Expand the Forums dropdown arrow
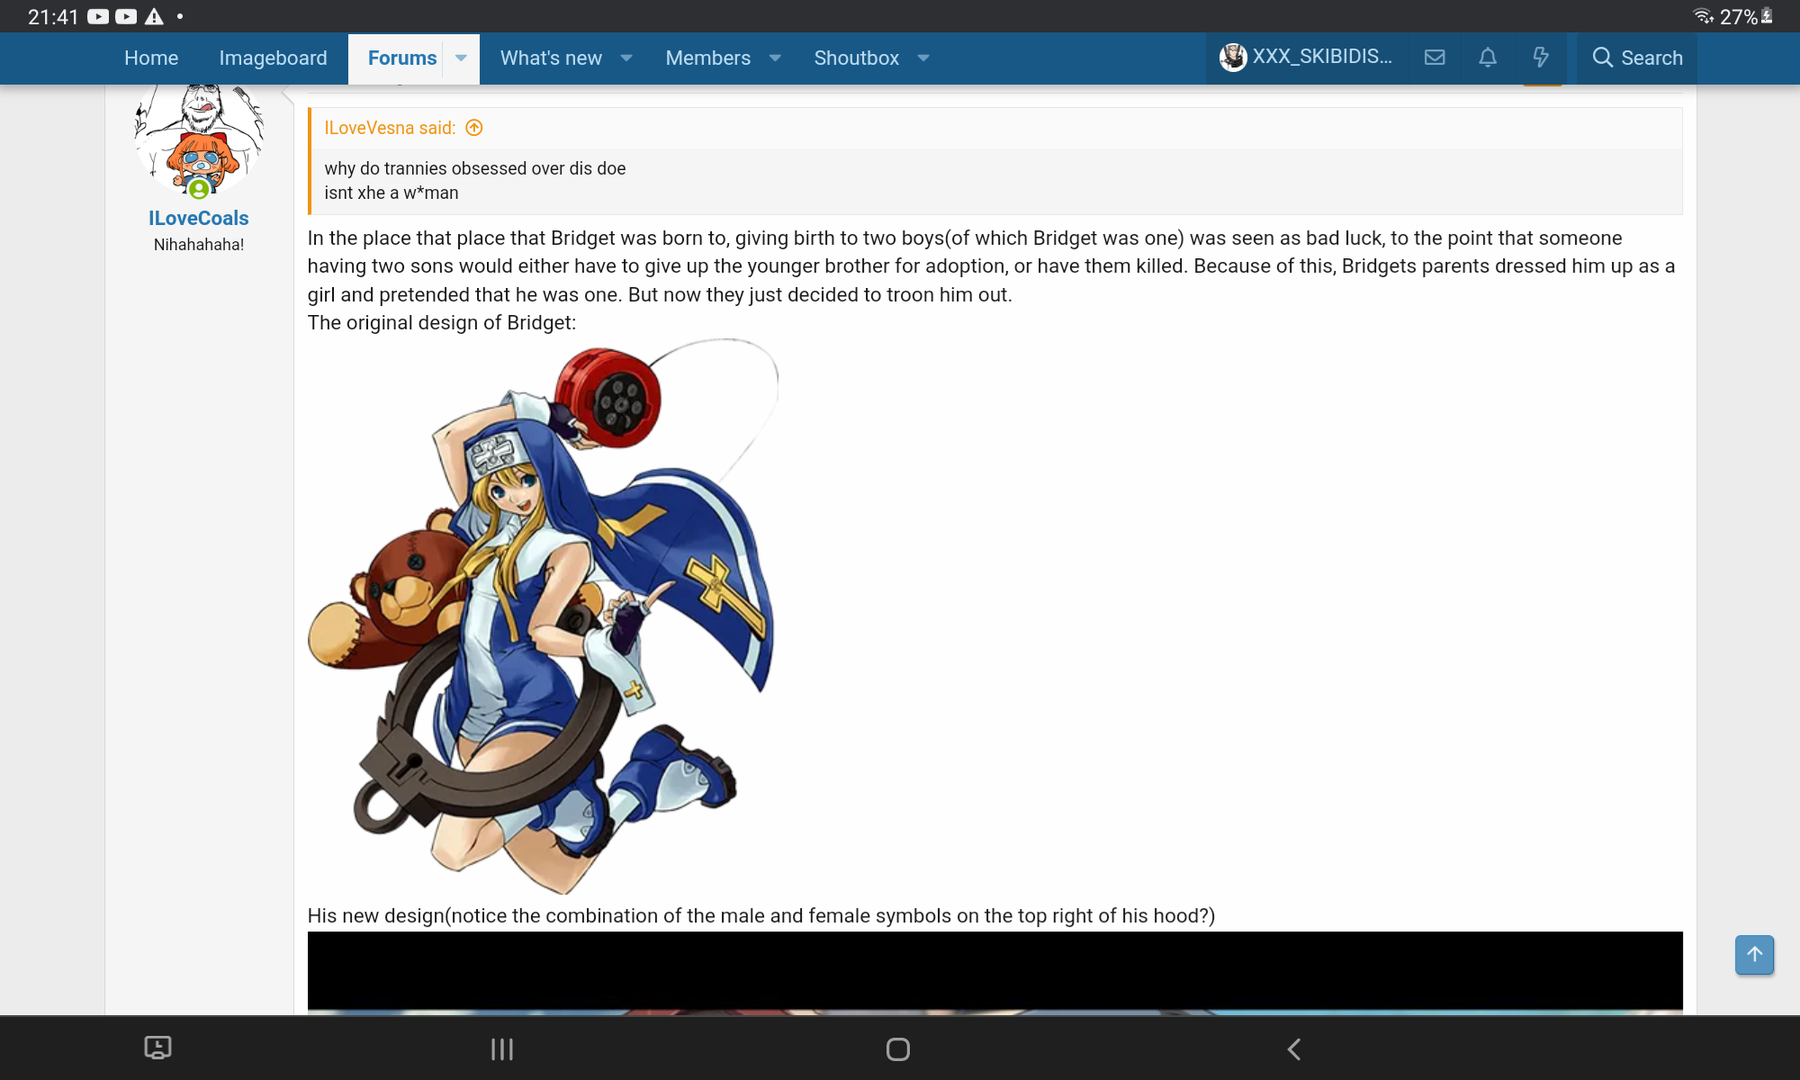 (x=461, y=58)
